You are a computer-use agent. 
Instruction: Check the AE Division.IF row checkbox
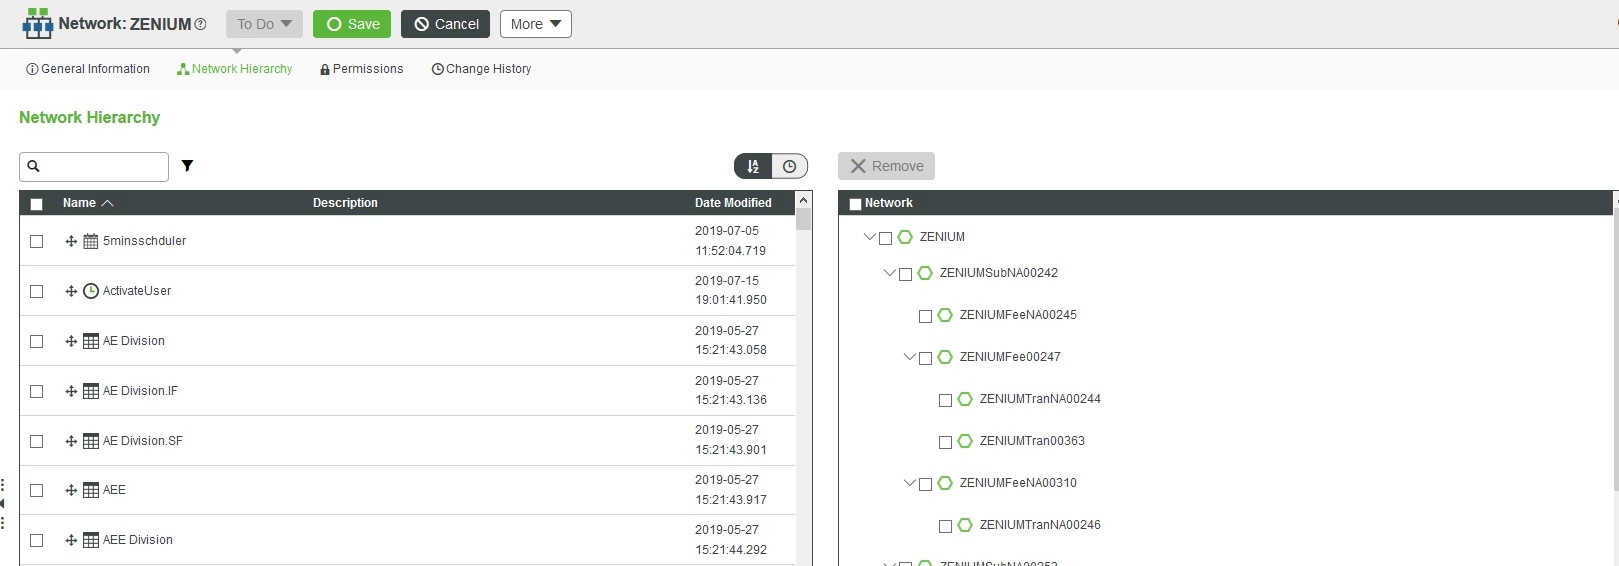tap(37, 391)
